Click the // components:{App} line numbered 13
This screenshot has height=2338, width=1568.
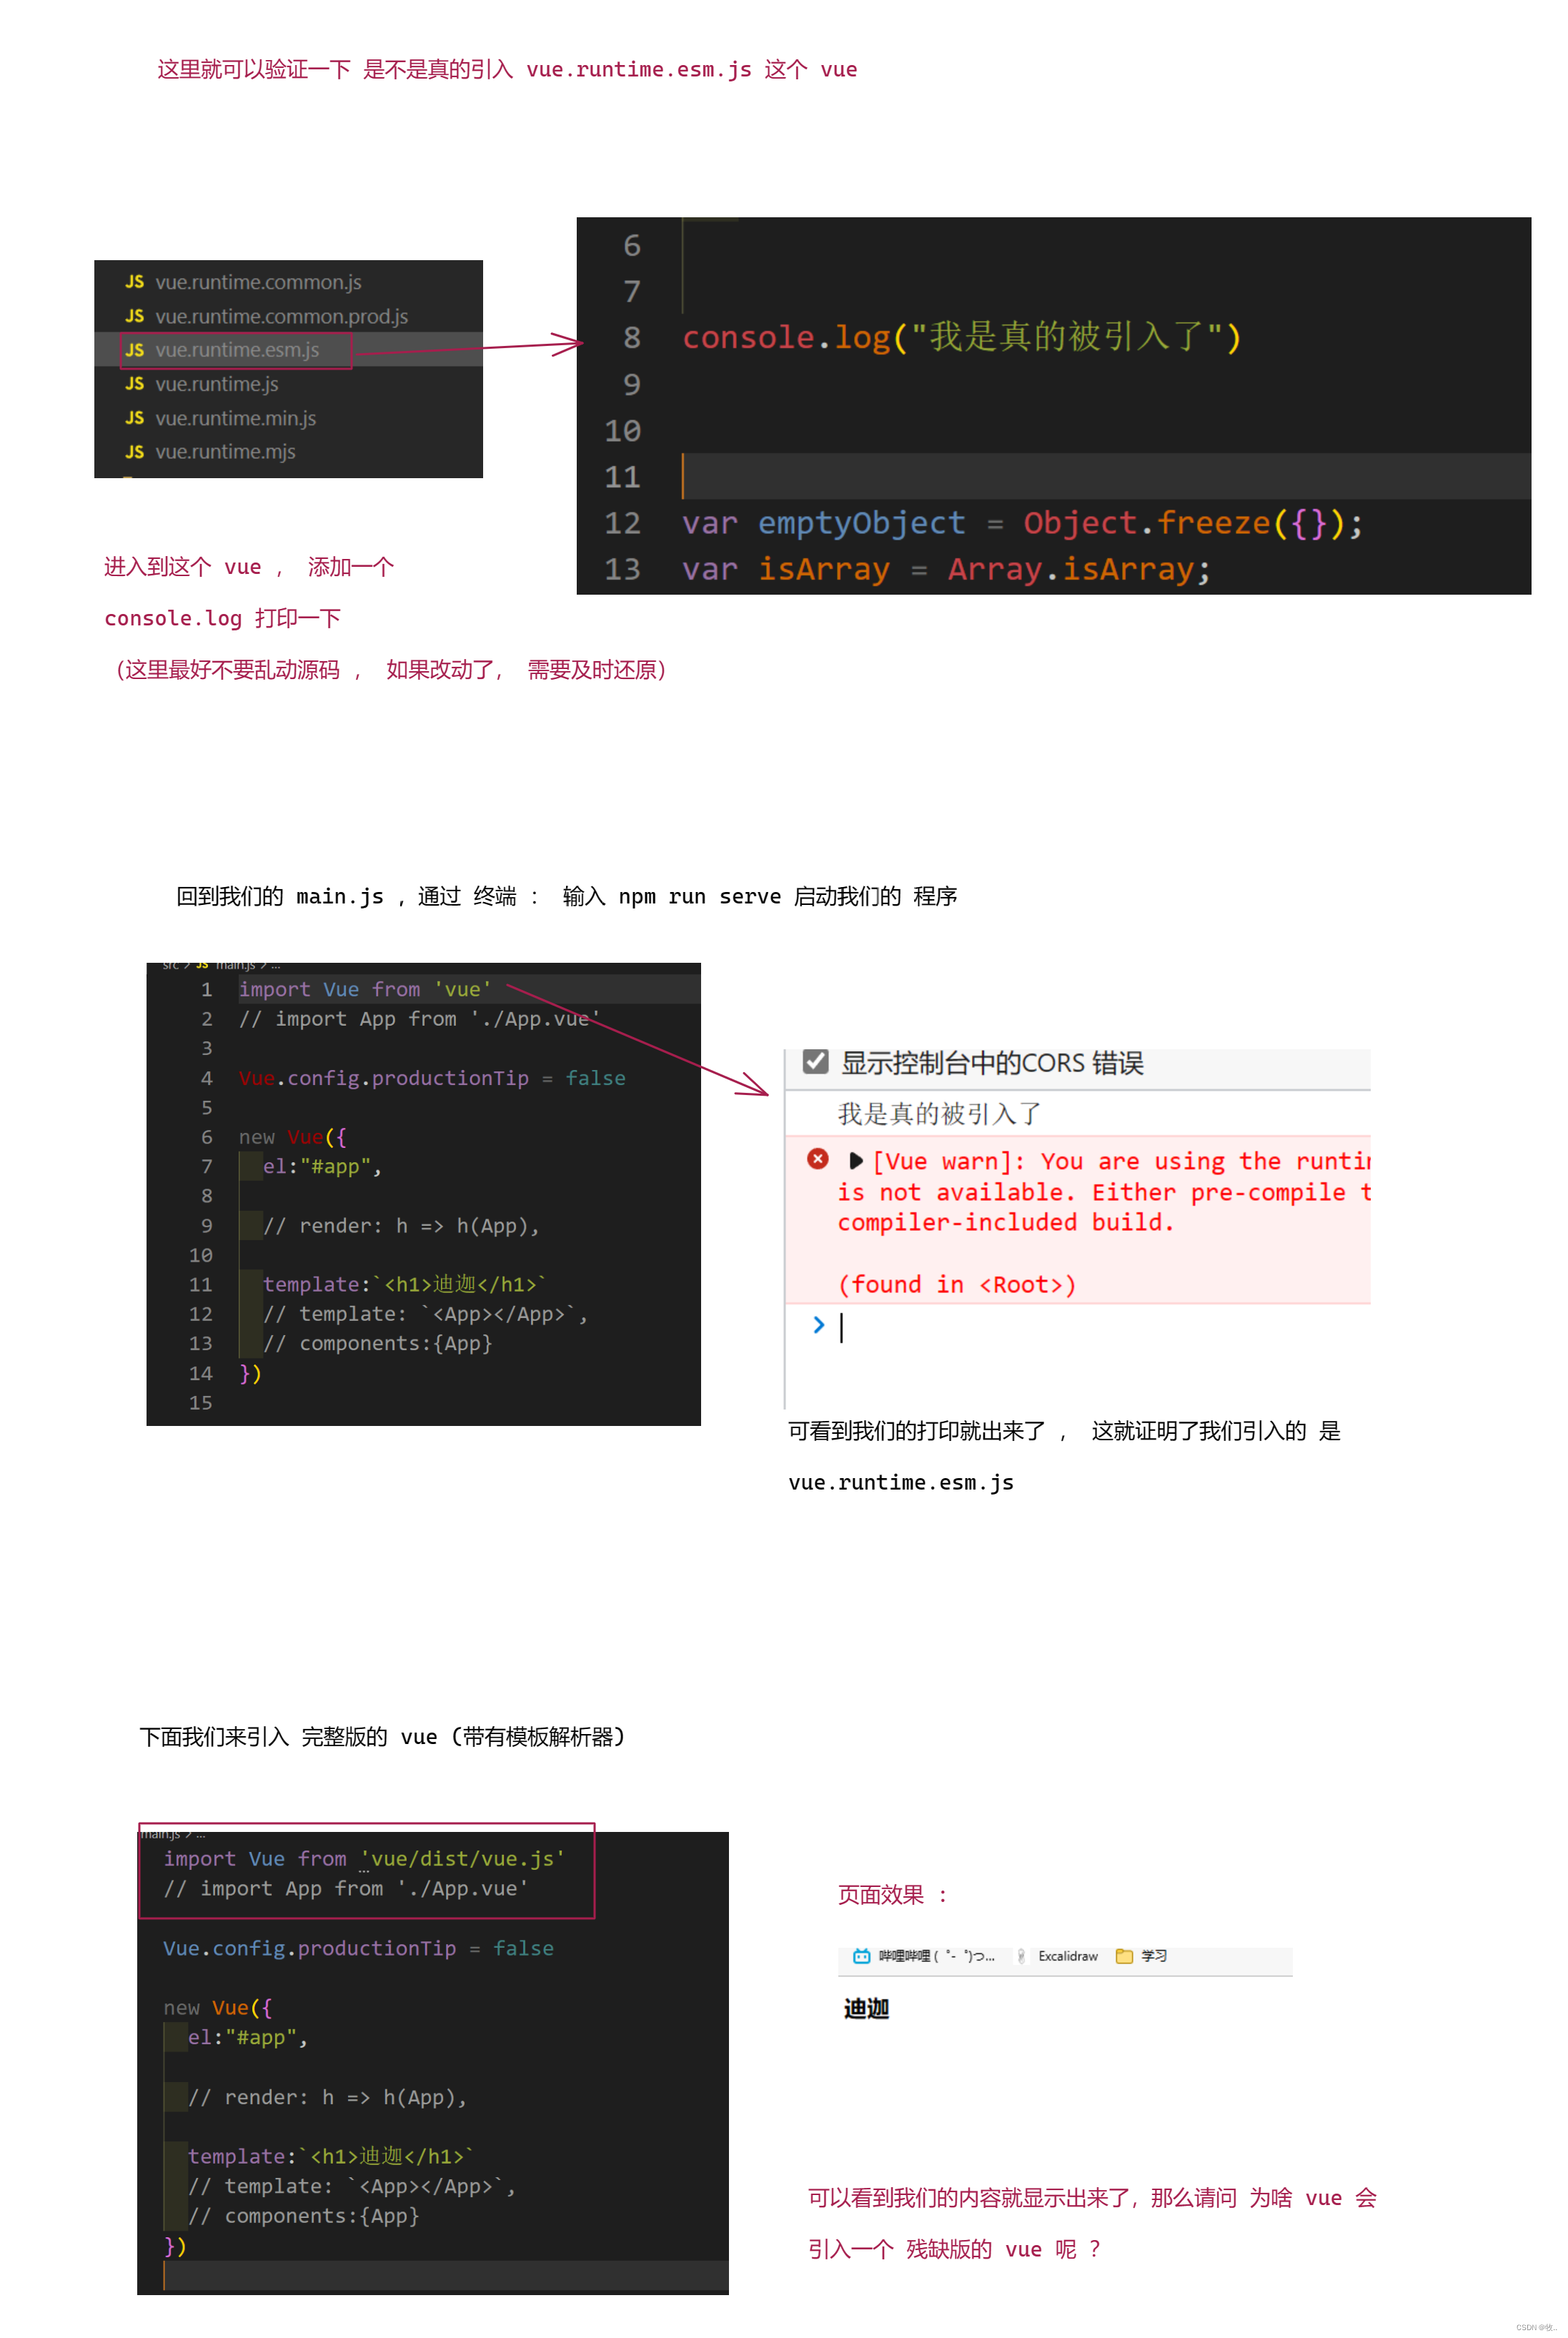click(378, 1344)
